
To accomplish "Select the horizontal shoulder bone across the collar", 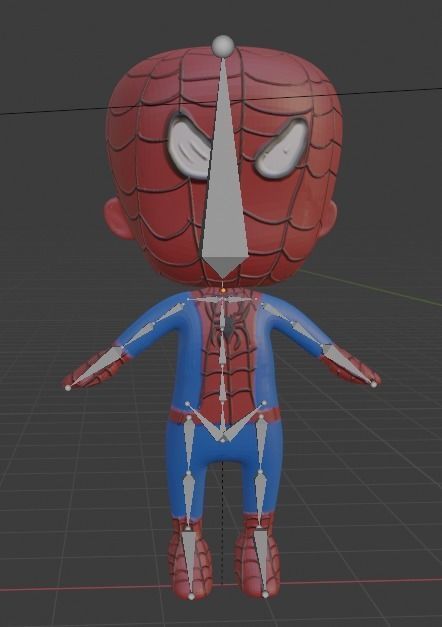I will [222, 299].
